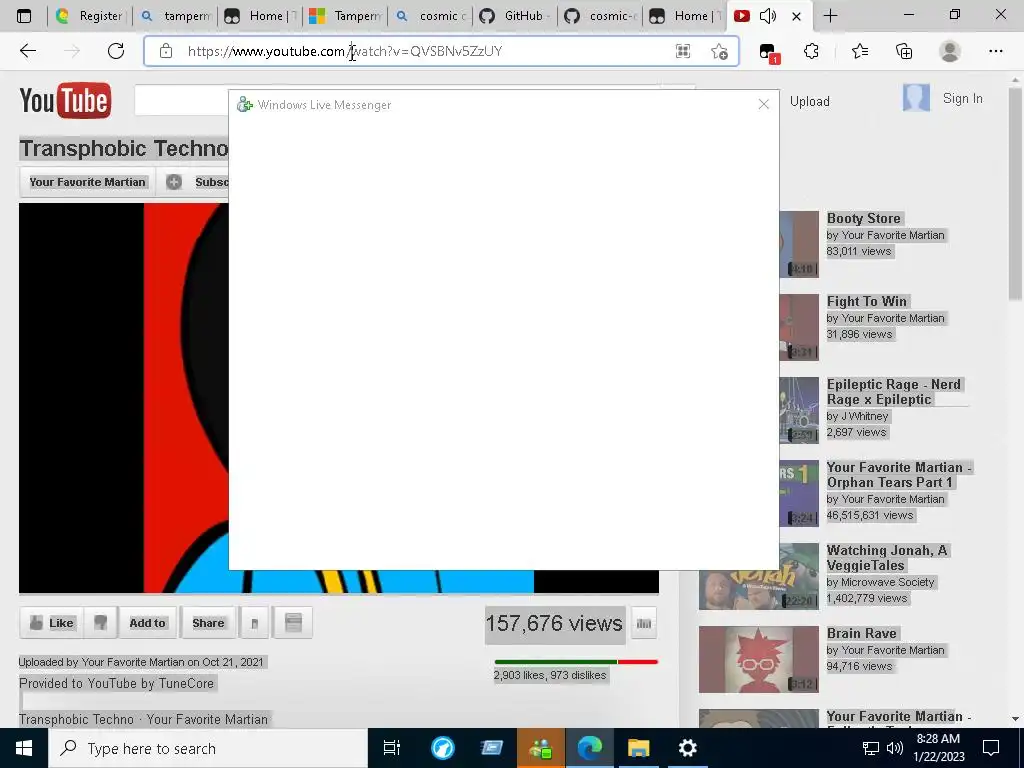Click the YouTube search box

point(182,101)
